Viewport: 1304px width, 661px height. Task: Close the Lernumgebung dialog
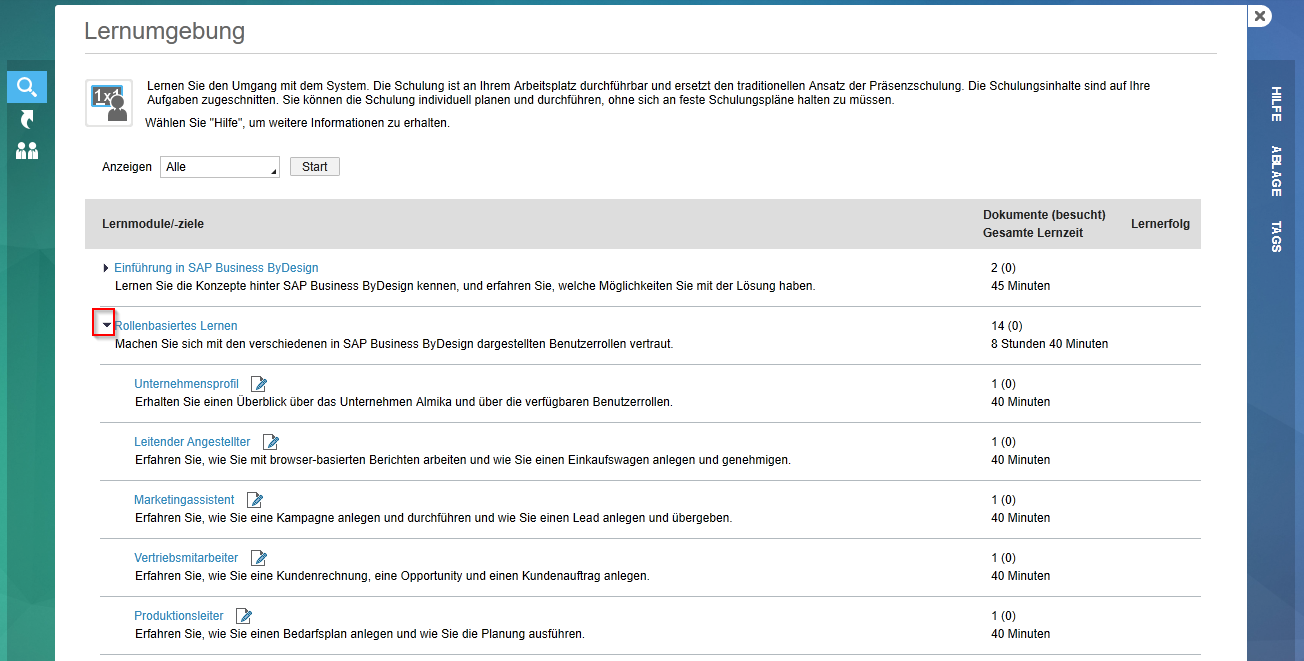(x=1260, y=16)
